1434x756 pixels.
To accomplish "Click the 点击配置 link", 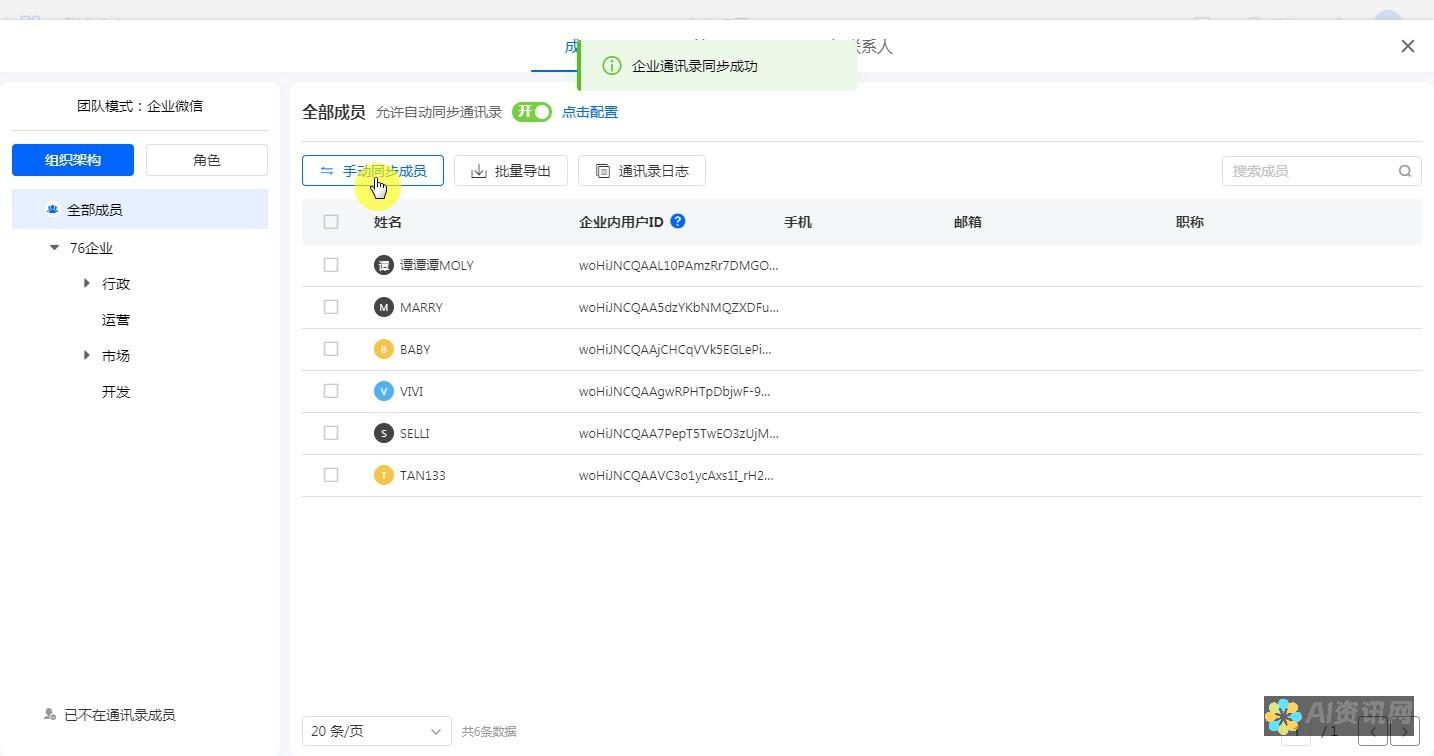I will click(590, 112).
